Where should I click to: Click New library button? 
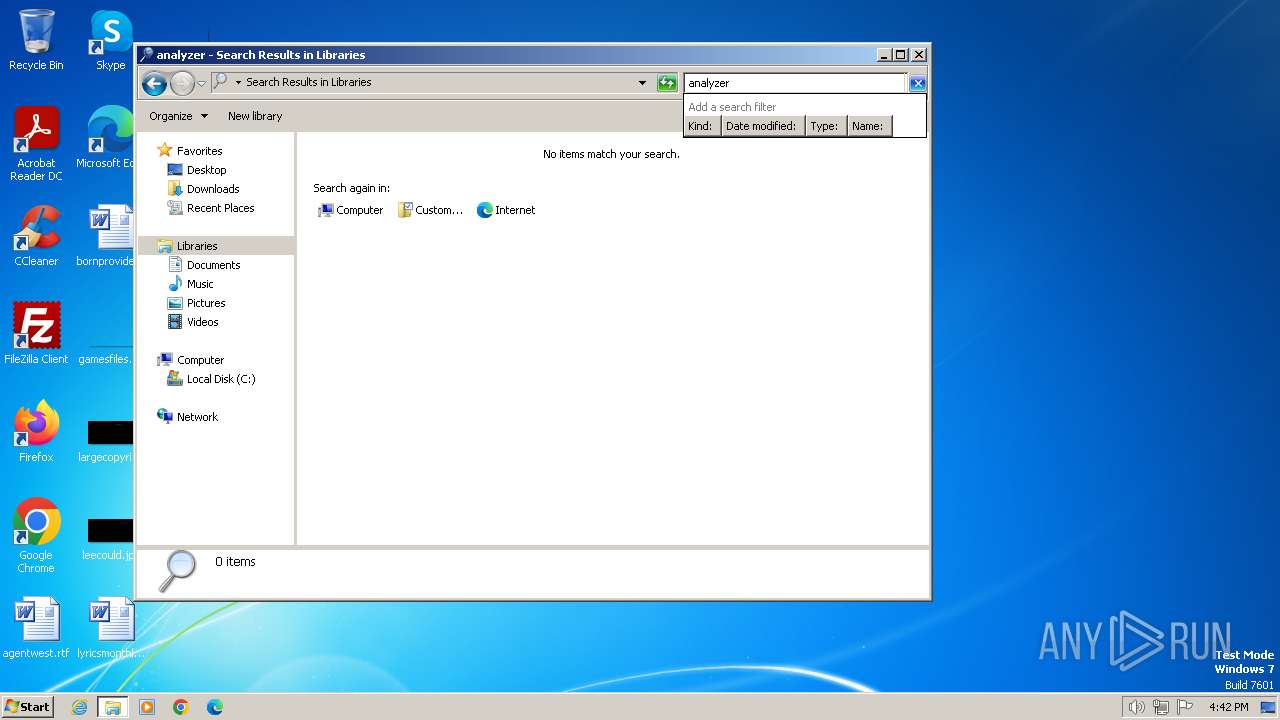pos(255,116)
